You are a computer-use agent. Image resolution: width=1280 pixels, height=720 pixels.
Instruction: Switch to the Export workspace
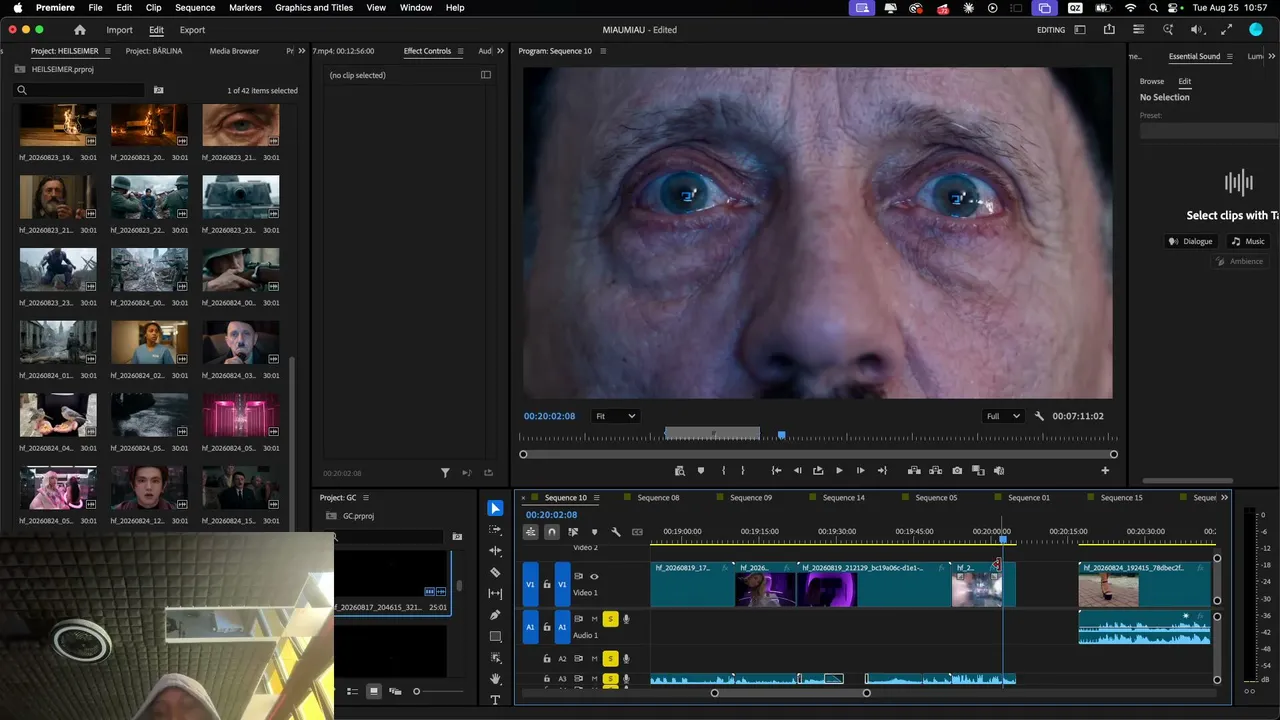192,30
